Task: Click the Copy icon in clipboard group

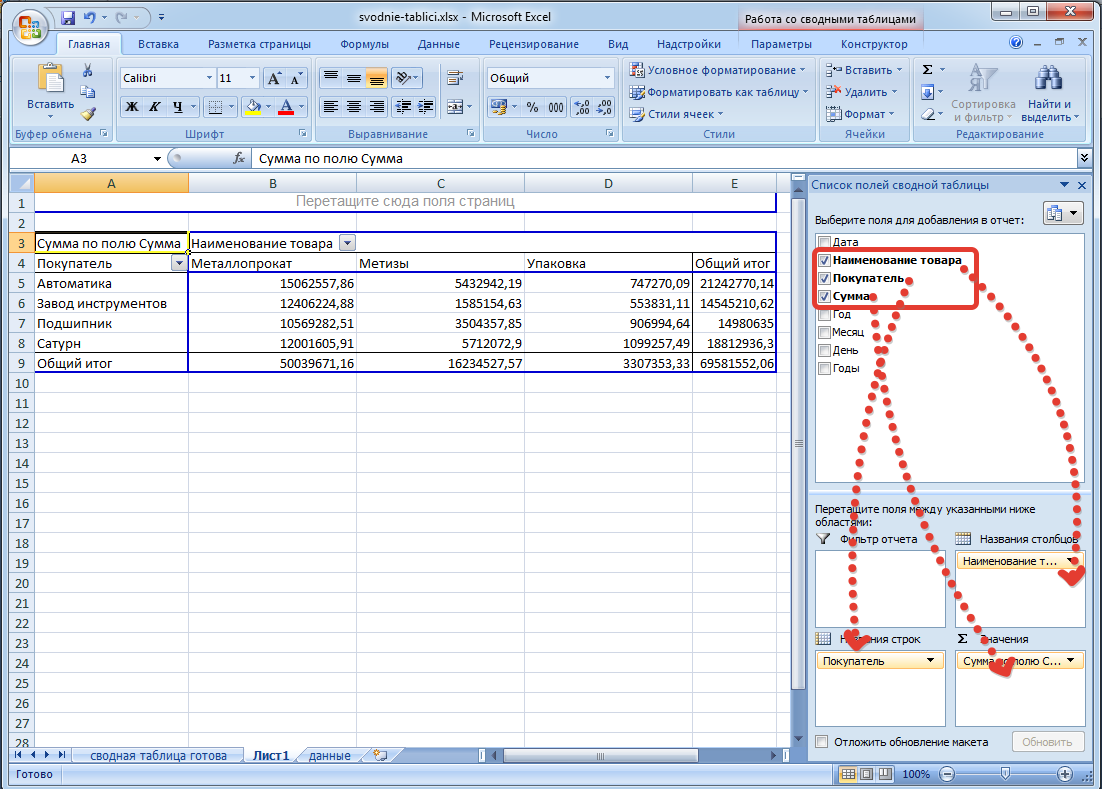Action: [x=88, y=92]
